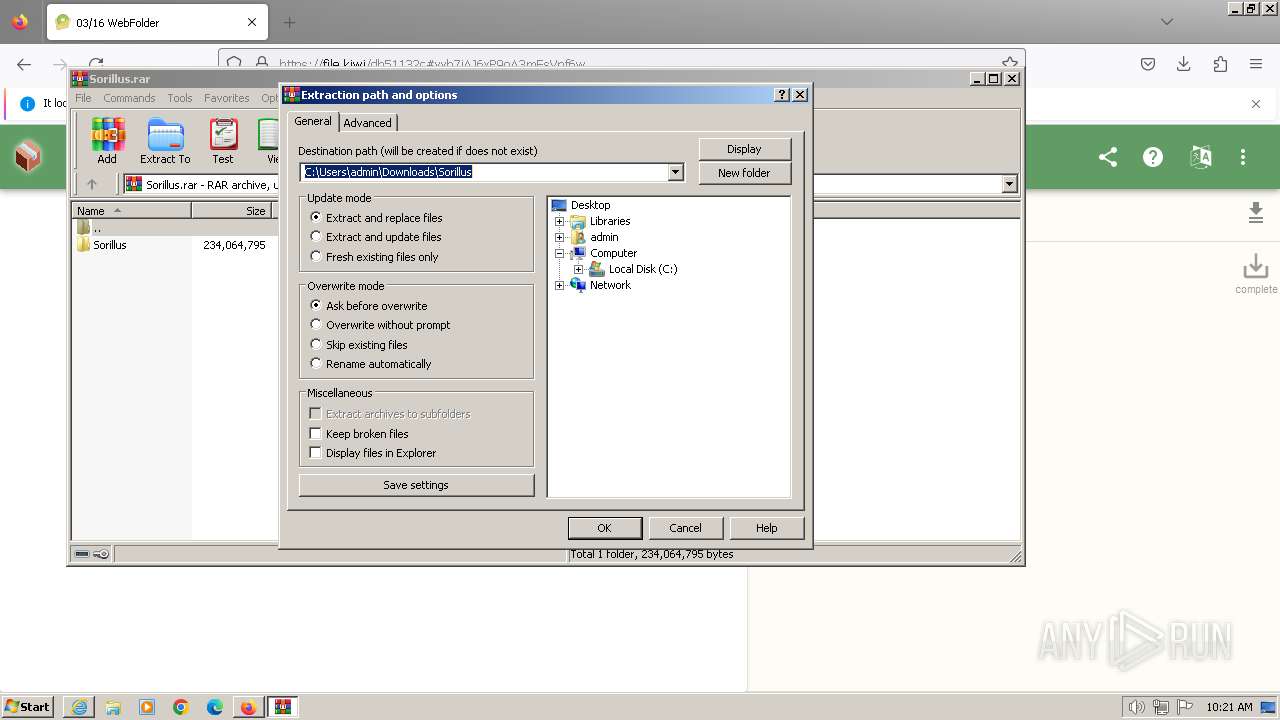Open Microsoft Edge from taskbar
This screenshot has width=1280, height=720.
pyautogui.click(x=215, y=707)
